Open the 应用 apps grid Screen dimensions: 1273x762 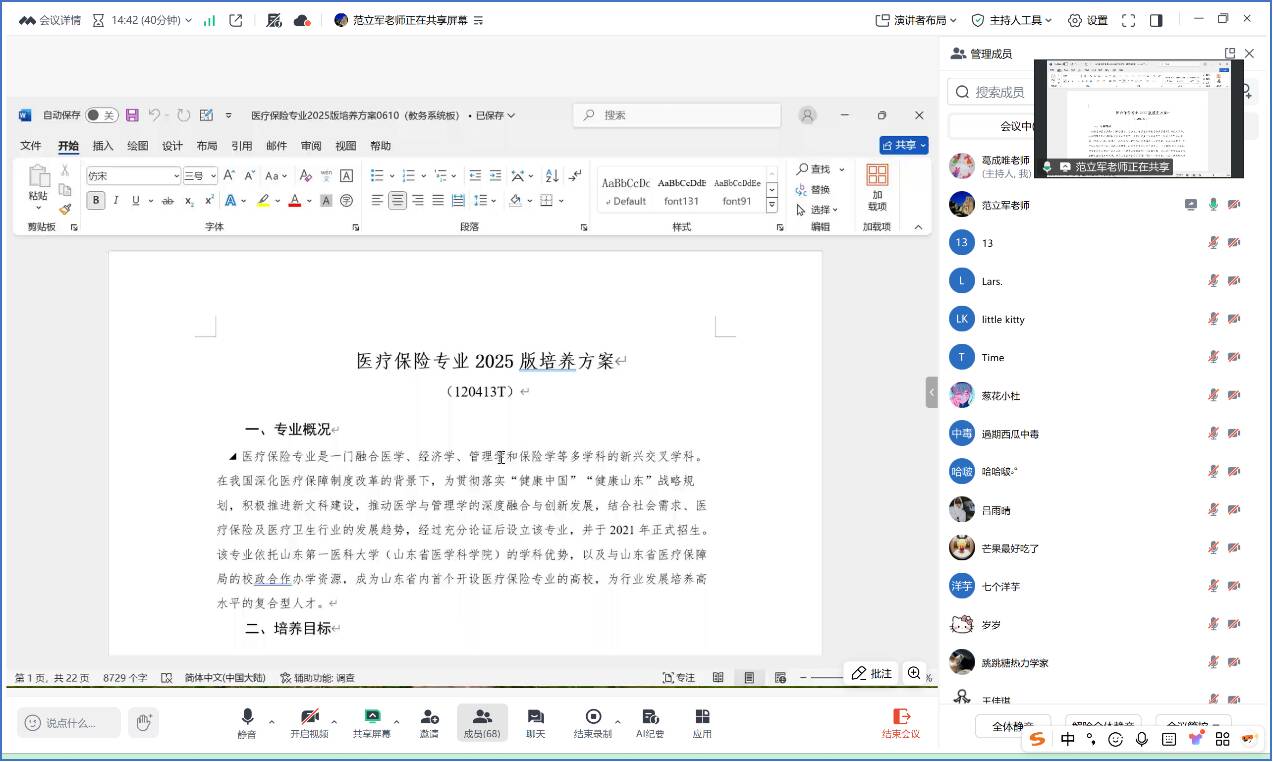[x=702, y=722]
